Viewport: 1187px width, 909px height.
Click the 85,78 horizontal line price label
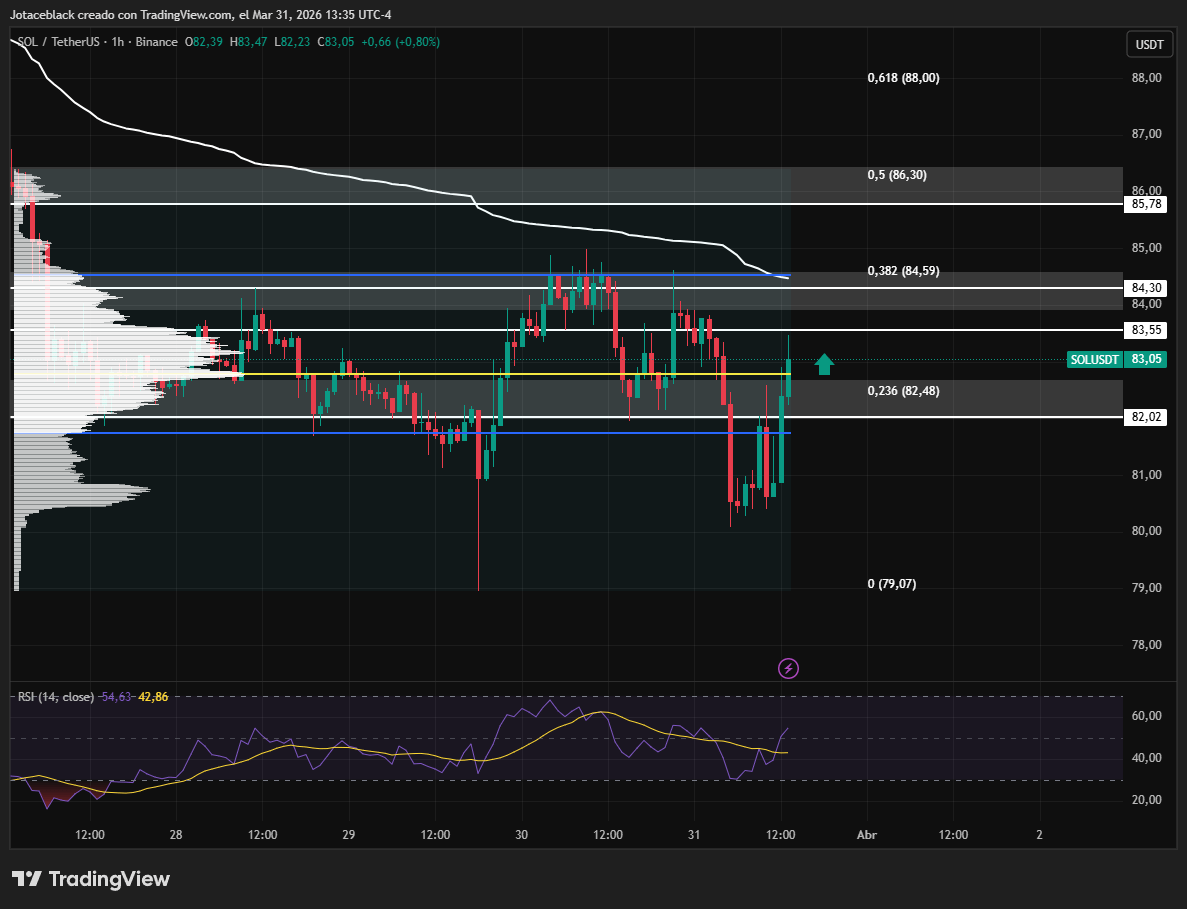pyautogui.click(x=1145, y=204)
